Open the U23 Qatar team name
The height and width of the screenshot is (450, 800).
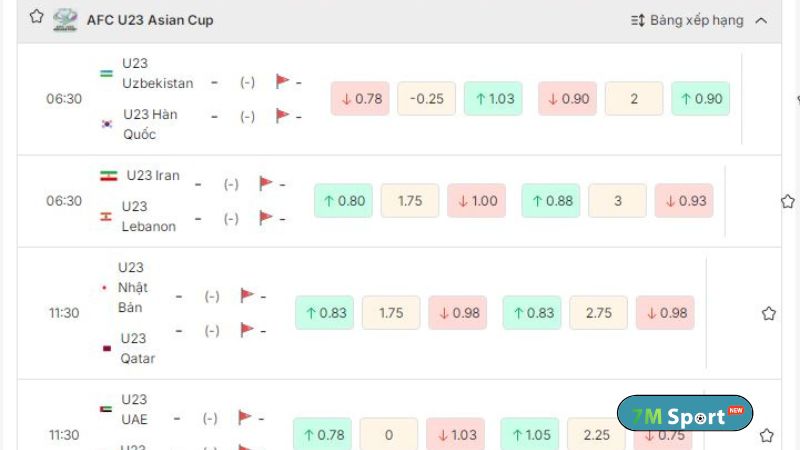136,348
